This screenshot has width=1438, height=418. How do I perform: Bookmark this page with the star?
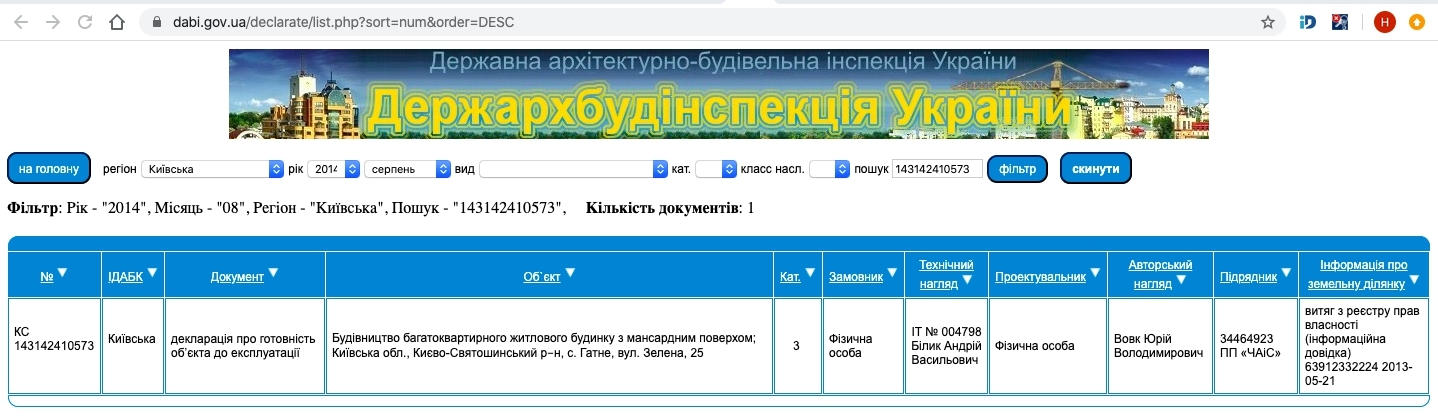1268,21
